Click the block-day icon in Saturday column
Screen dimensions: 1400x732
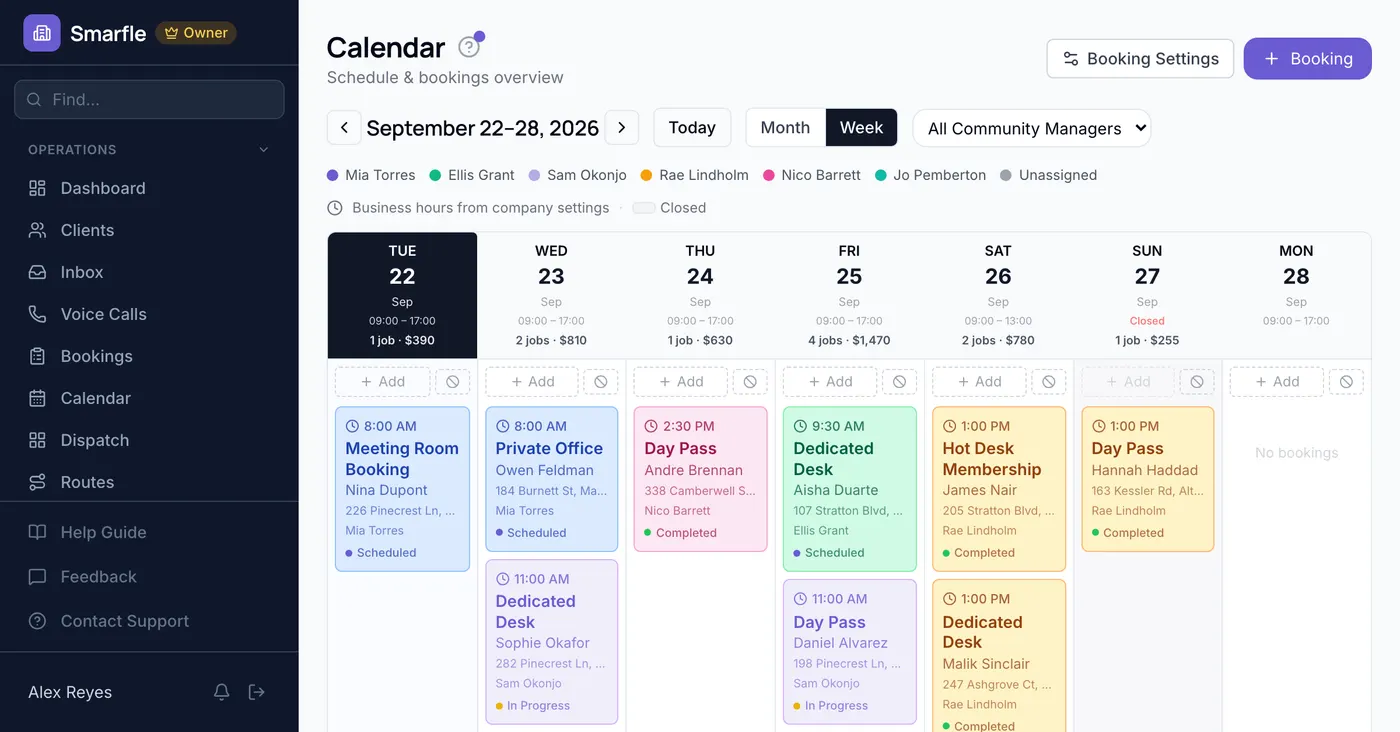[1048, 382]
